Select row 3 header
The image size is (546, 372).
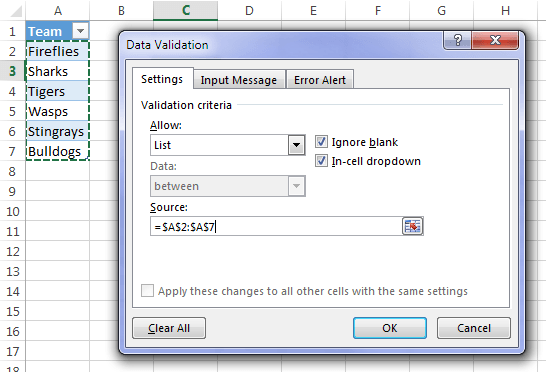12,71
